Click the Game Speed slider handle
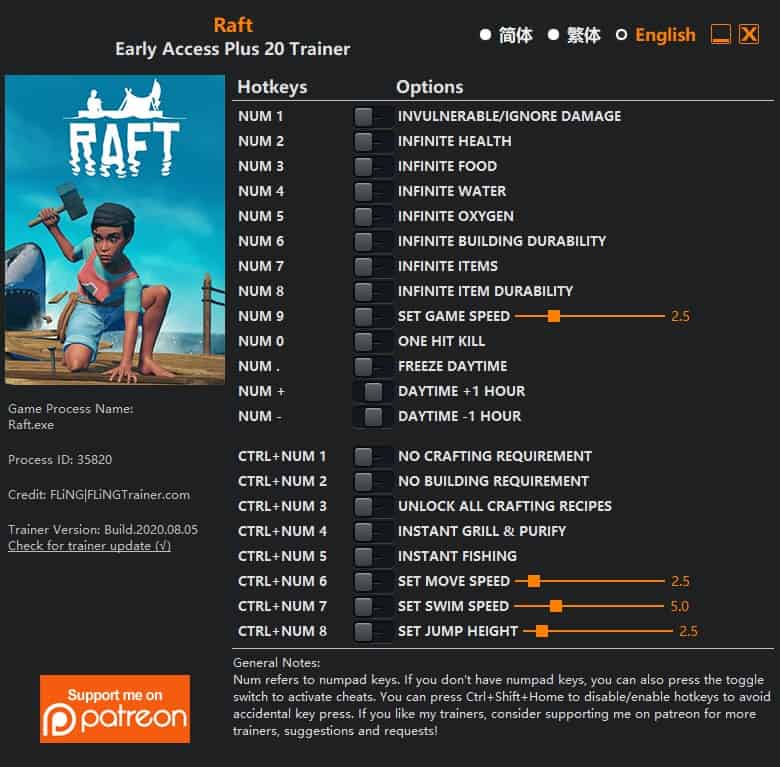 point(554,316)
